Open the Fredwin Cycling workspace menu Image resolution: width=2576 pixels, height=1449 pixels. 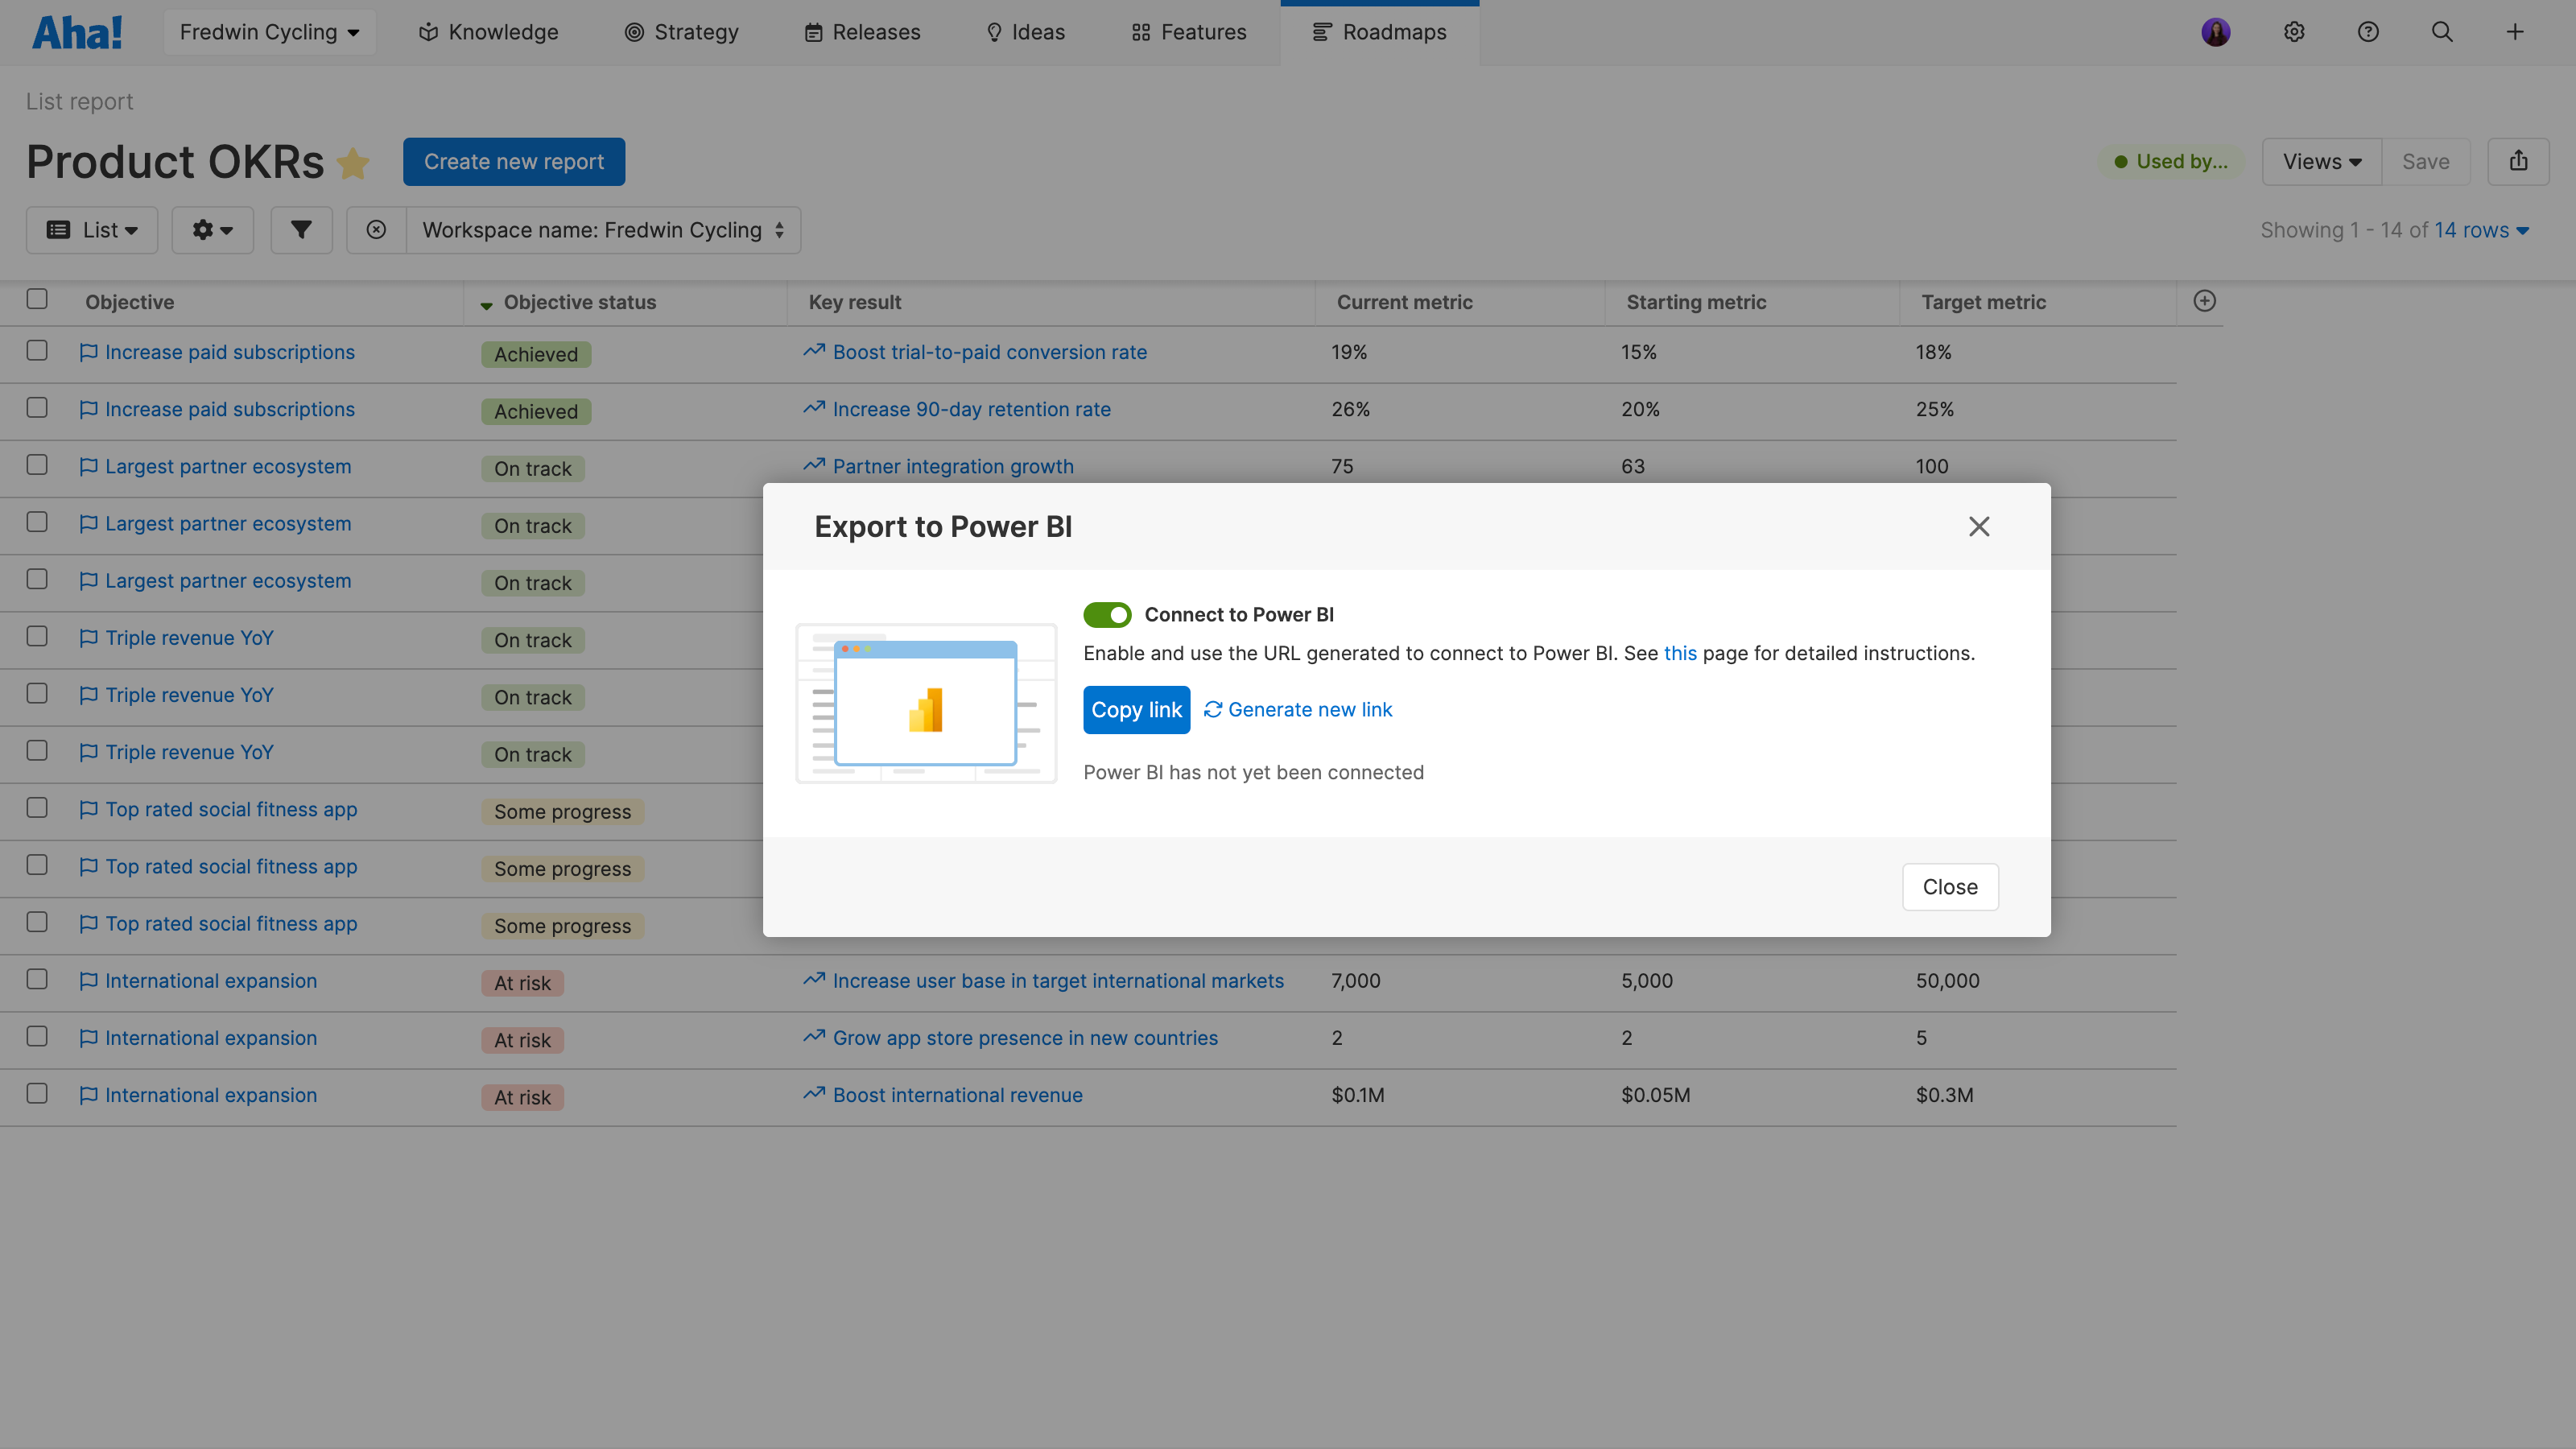point(269,31)
